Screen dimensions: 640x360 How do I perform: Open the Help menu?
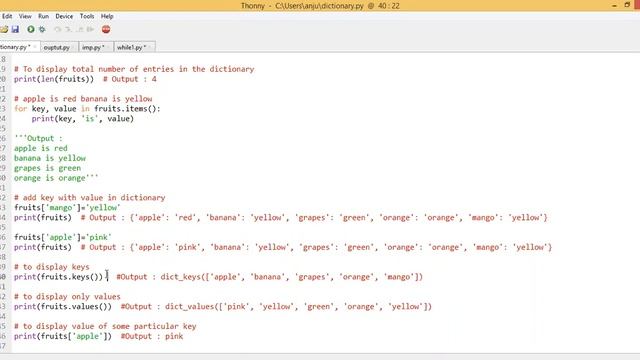107,16
